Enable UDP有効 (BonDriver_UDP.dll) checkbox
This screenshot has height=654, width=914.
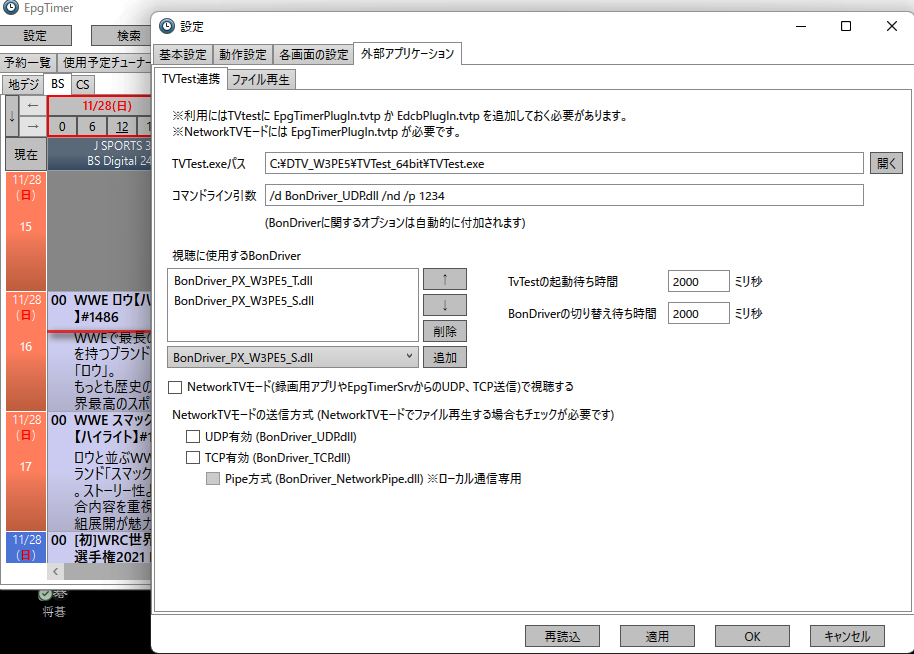(x=193, y=437)
